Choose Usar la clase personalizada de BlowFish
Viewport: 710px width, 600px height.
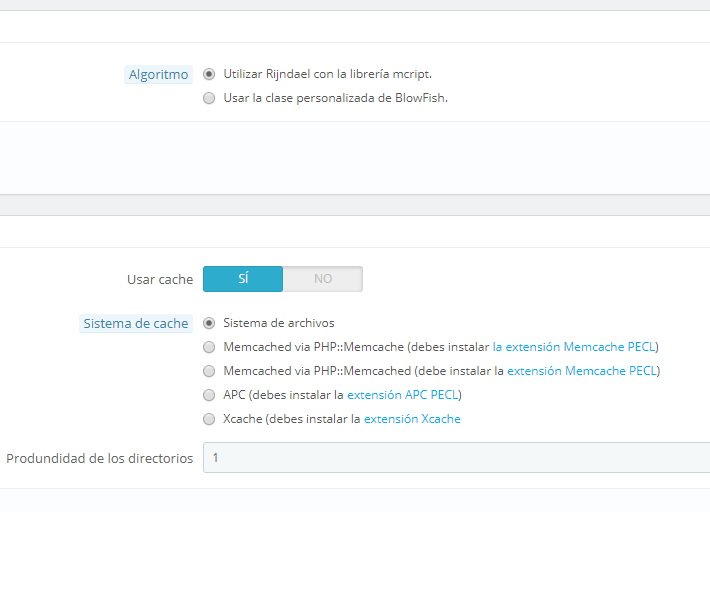coord(209,98)
